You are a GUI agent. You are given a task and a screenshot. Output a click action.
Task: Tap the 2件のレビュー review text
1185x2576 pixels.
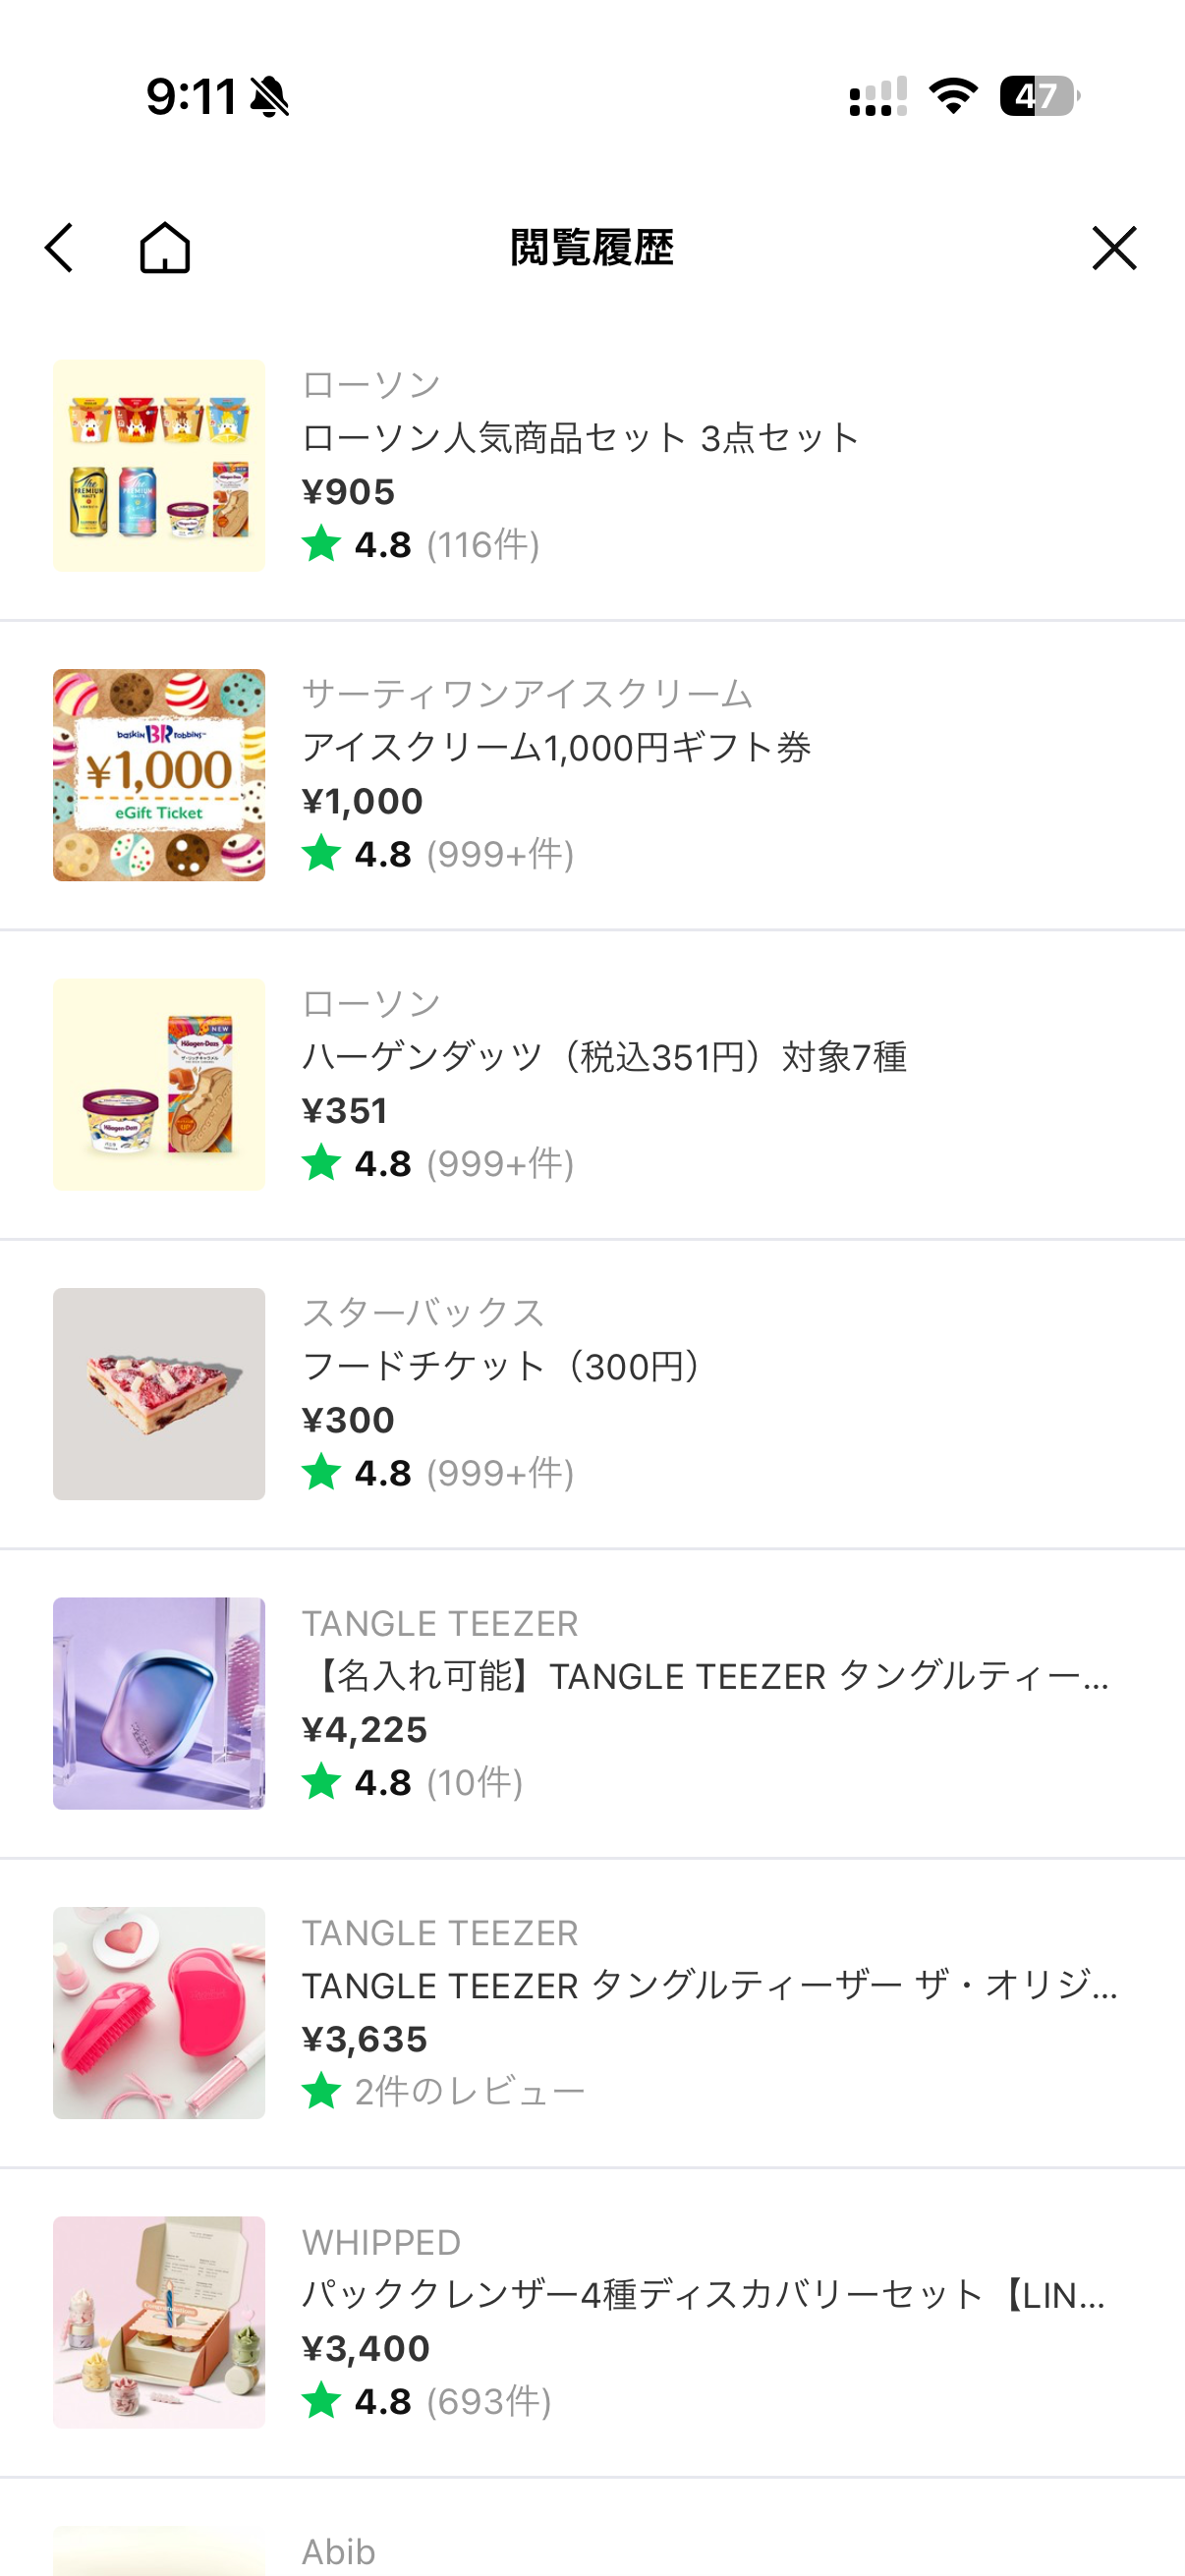pos(469,2091)
